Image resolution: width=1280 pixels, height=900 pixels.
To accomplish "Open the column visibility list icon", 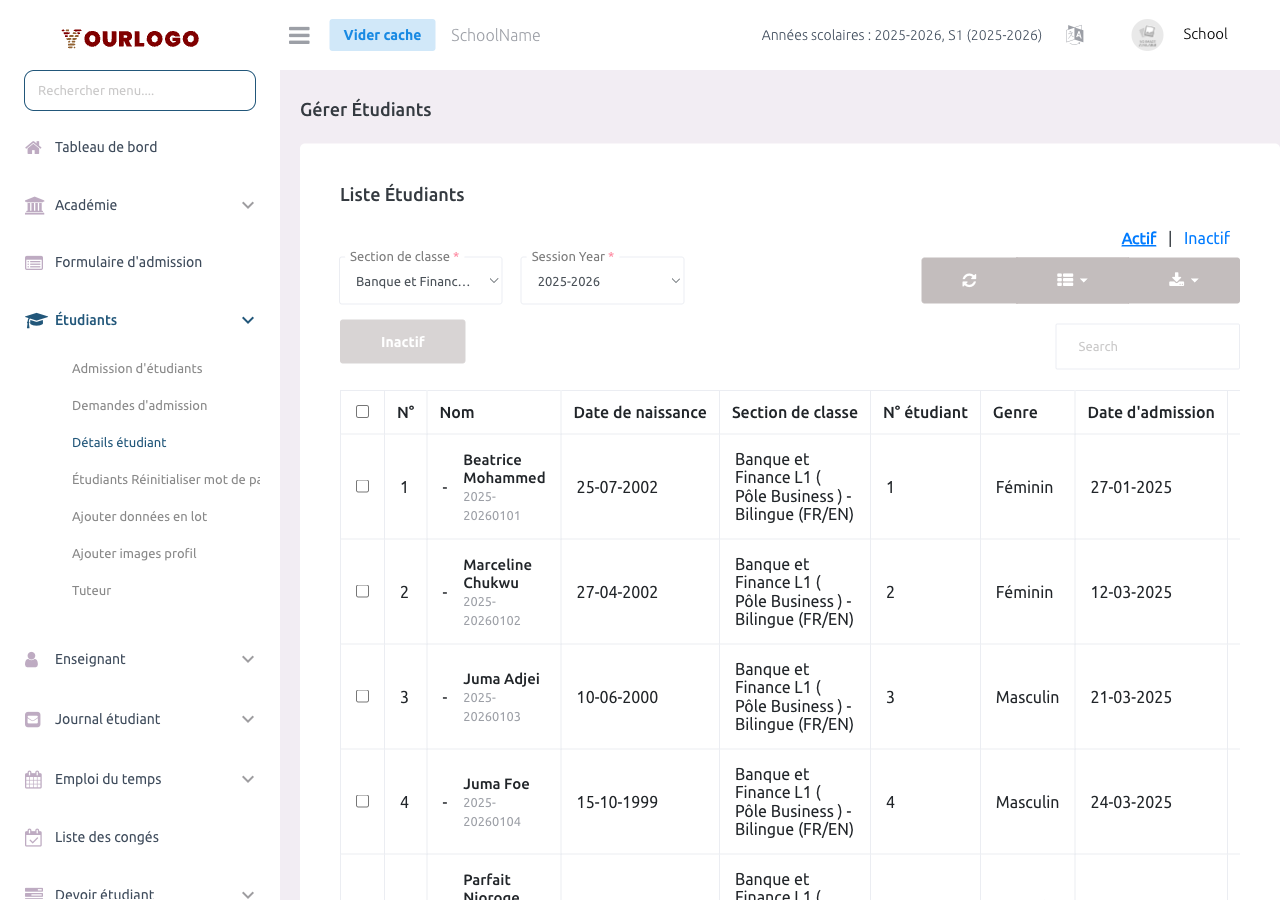I will (1071, 280).
